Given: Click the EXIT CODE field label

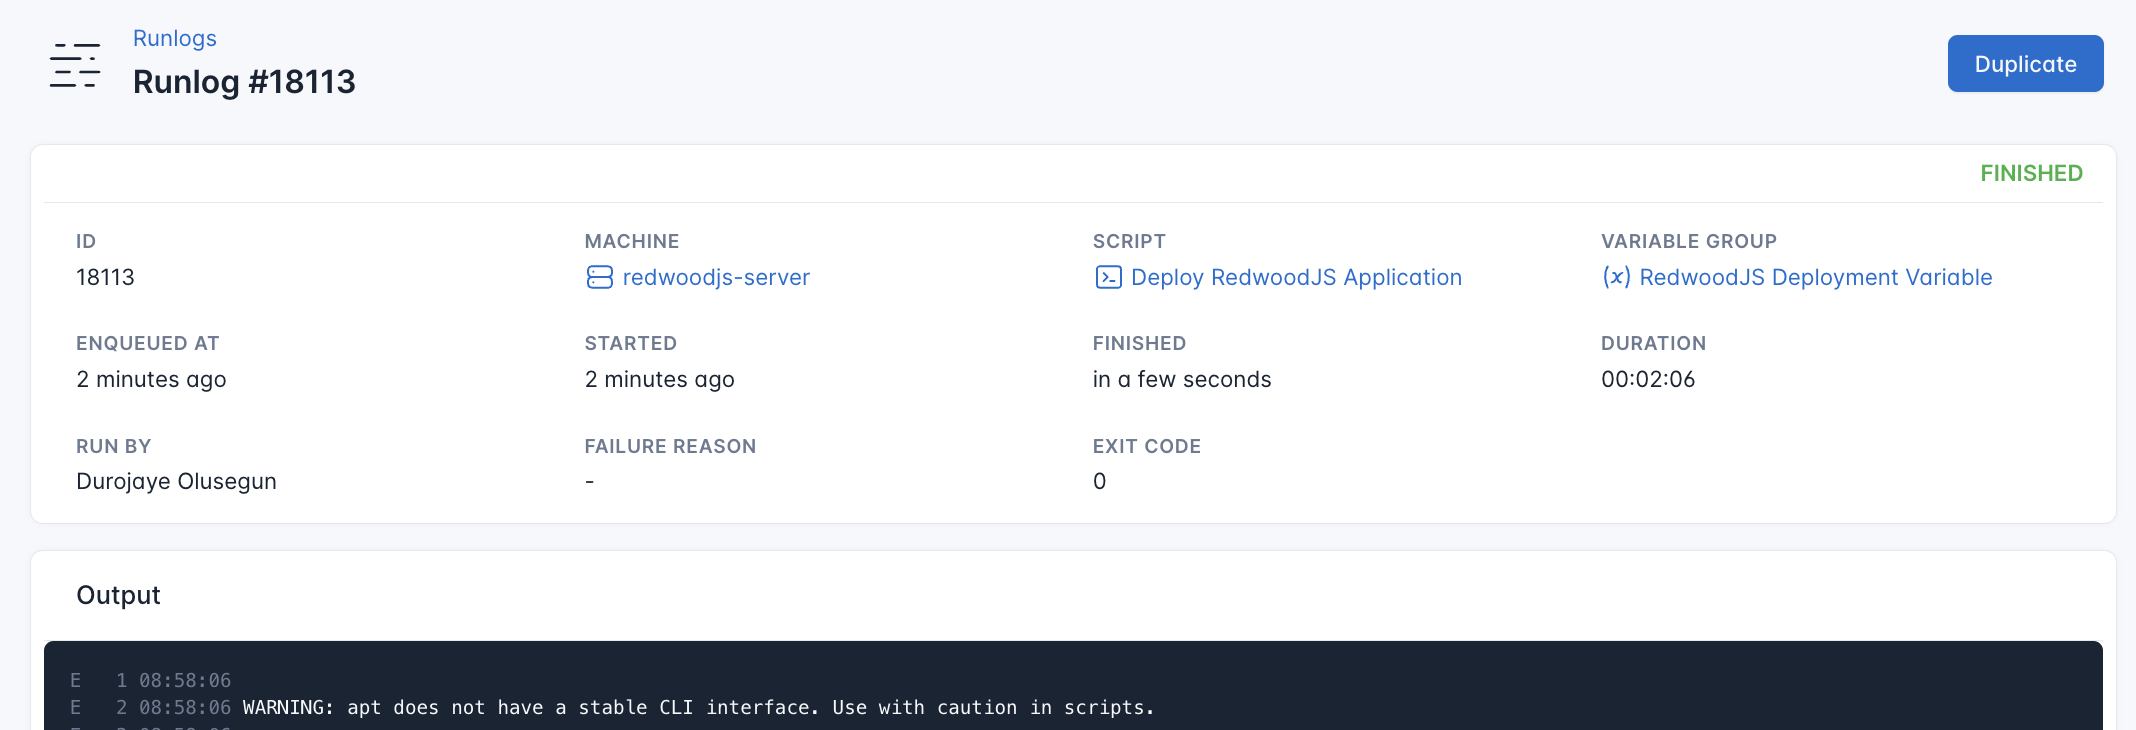Looking at the screenshot, I should pyautogui.click(x=1147, y=446).
